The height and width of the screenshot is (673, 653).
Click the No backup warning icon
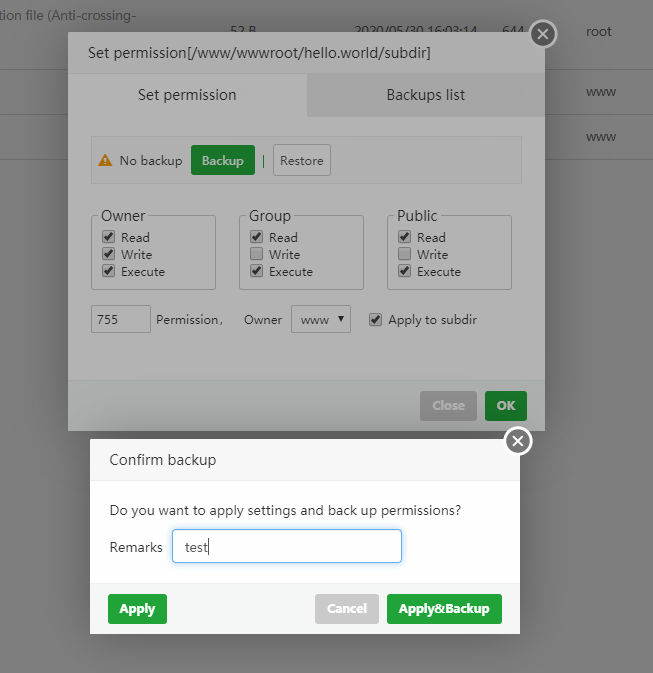tap(105, 161)
